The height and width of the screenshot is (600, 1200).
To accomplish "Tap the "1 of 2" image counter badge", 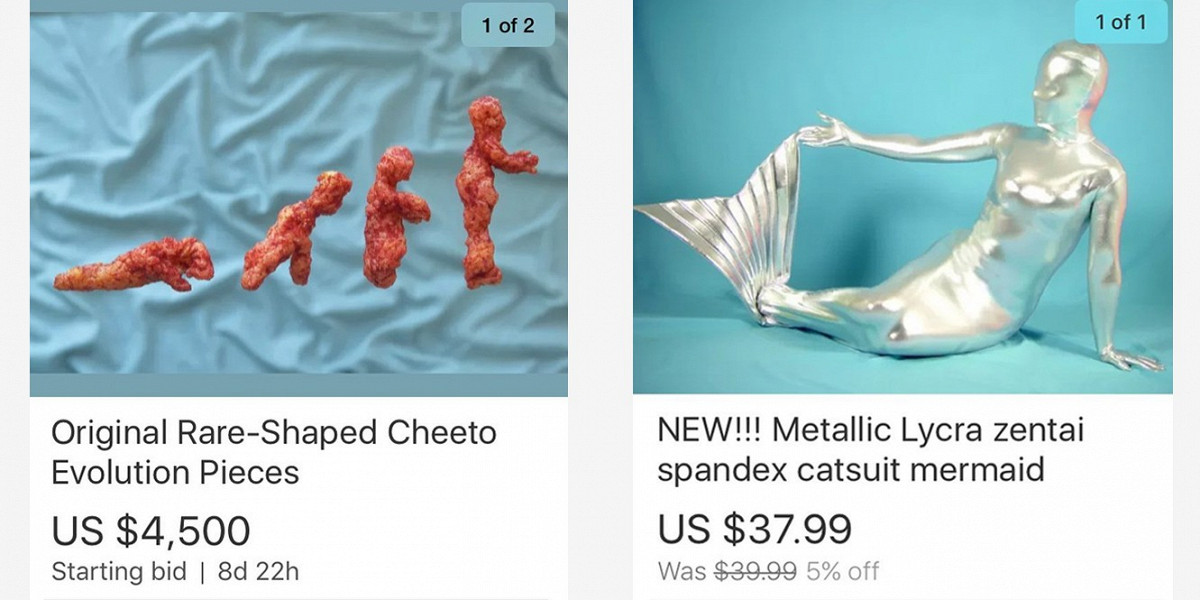I will 508,26.
